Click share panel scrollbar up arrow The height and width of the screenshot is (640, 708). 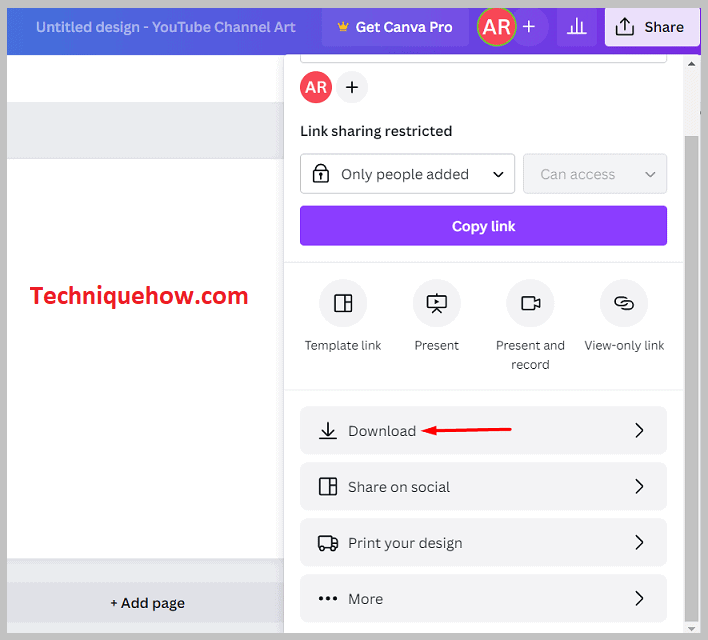pos(691,64)
